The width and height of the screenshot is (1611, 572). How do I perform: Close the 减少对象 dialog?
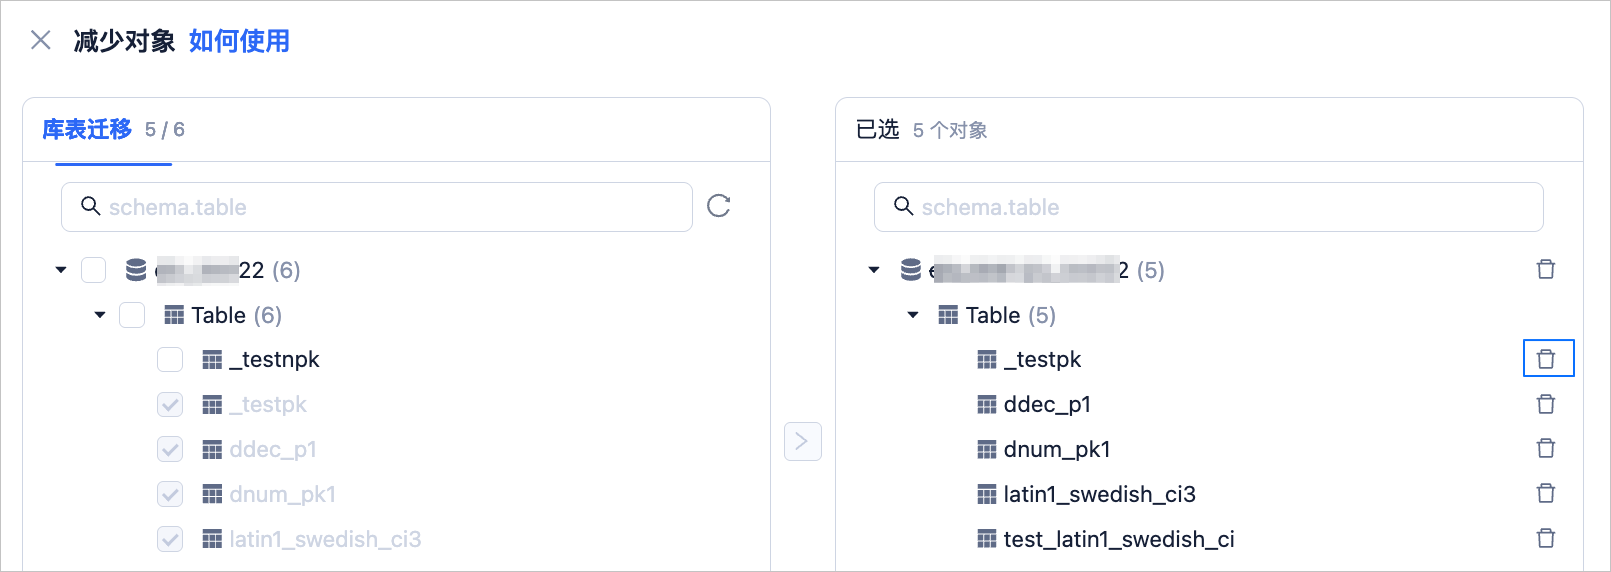tap(41, 40)
